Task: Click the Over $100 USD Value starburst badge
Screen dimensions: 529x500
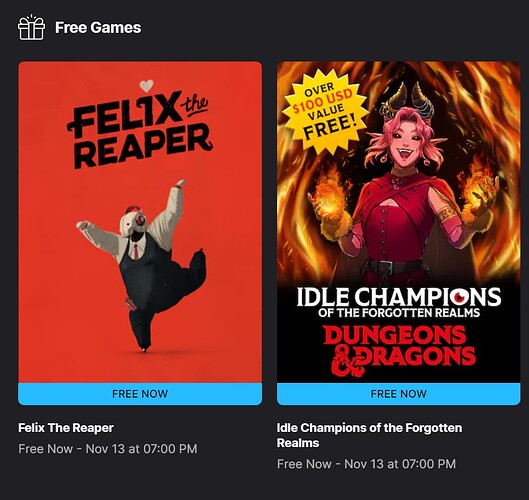Action: [325, 112]
